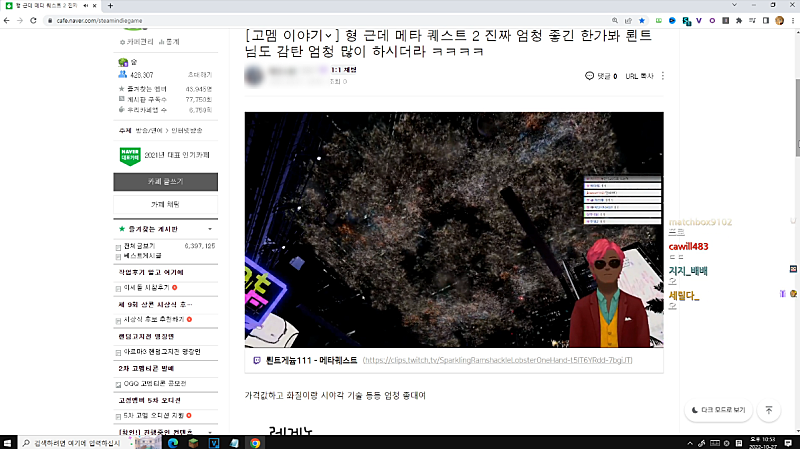
Task: Open the 댓글 0 comments link
Action: [x=601, y=76]
